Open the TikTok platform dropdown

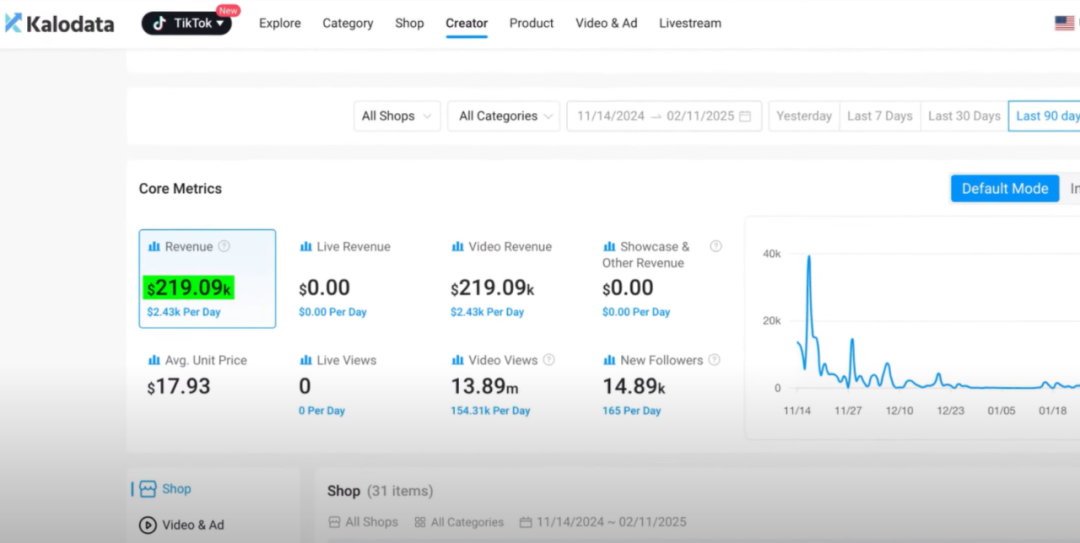[x=187, y=23]
